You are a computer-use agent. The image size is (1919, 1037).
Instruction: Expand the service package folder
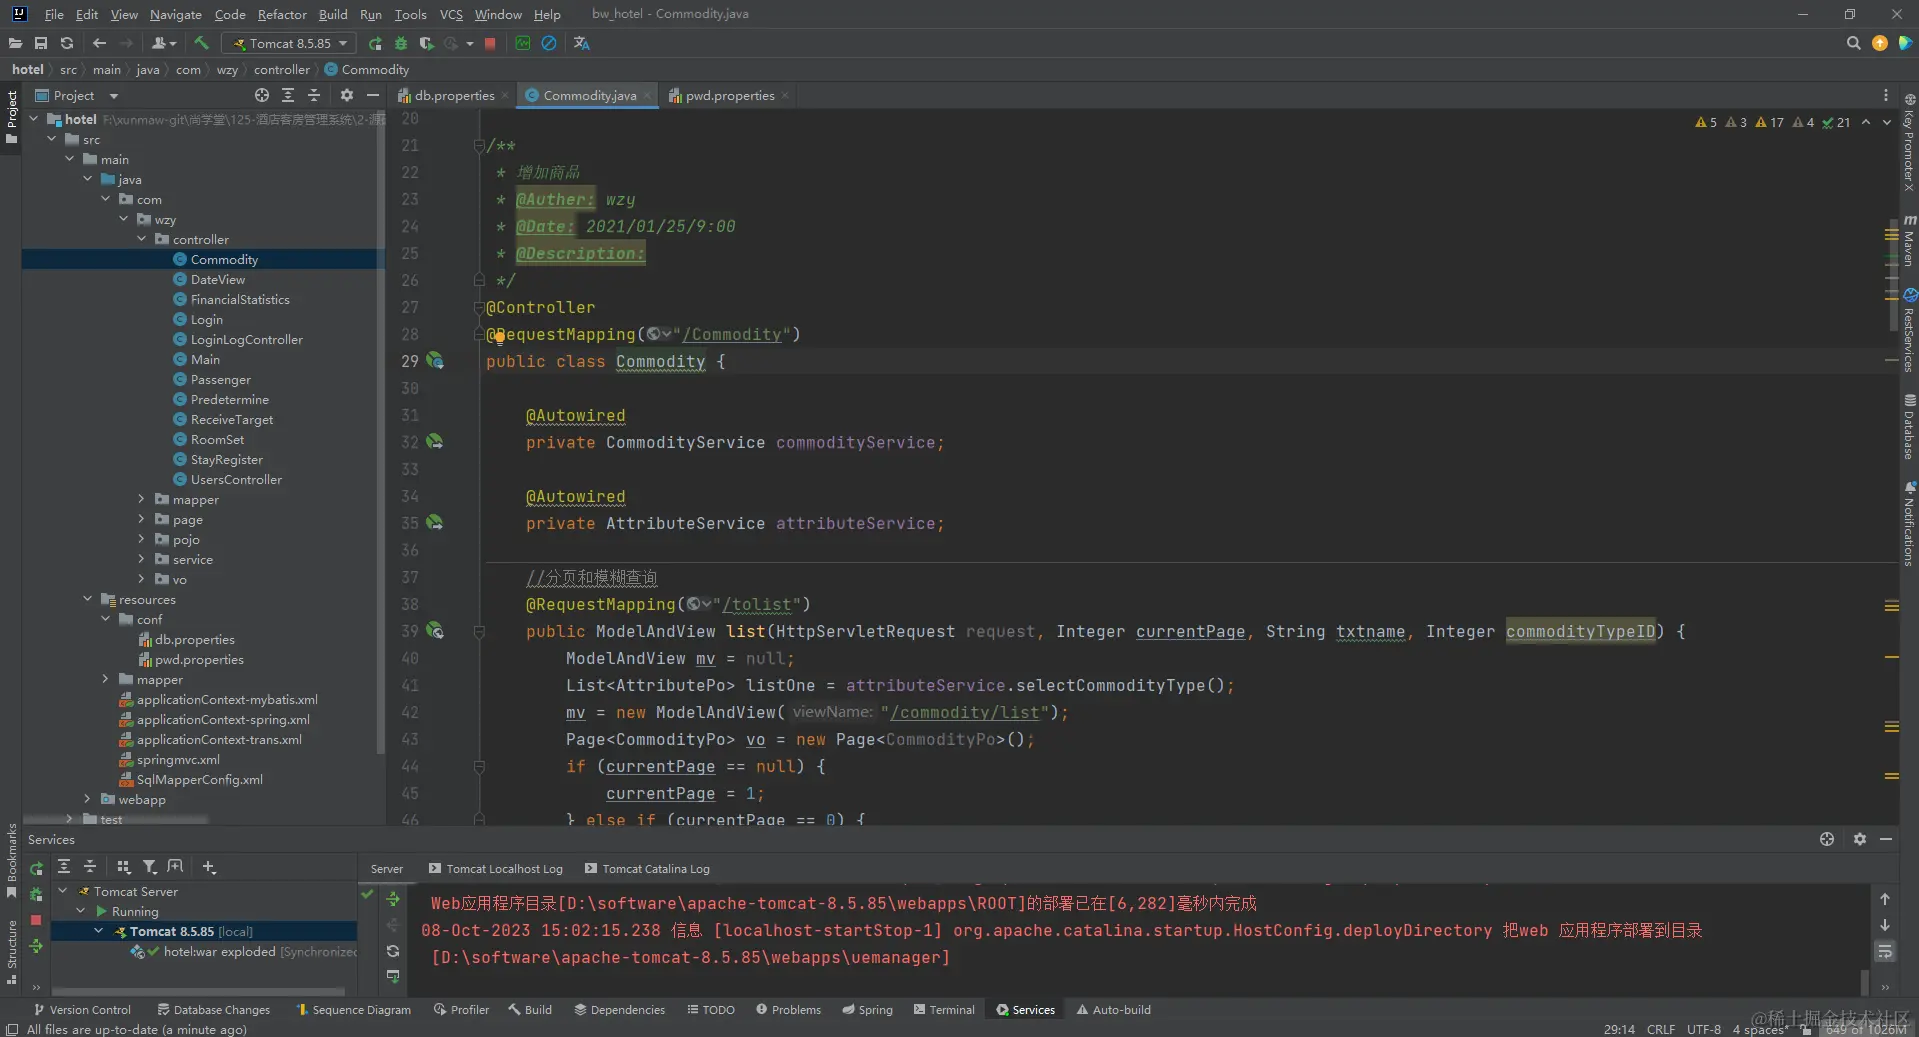point(141,559)
